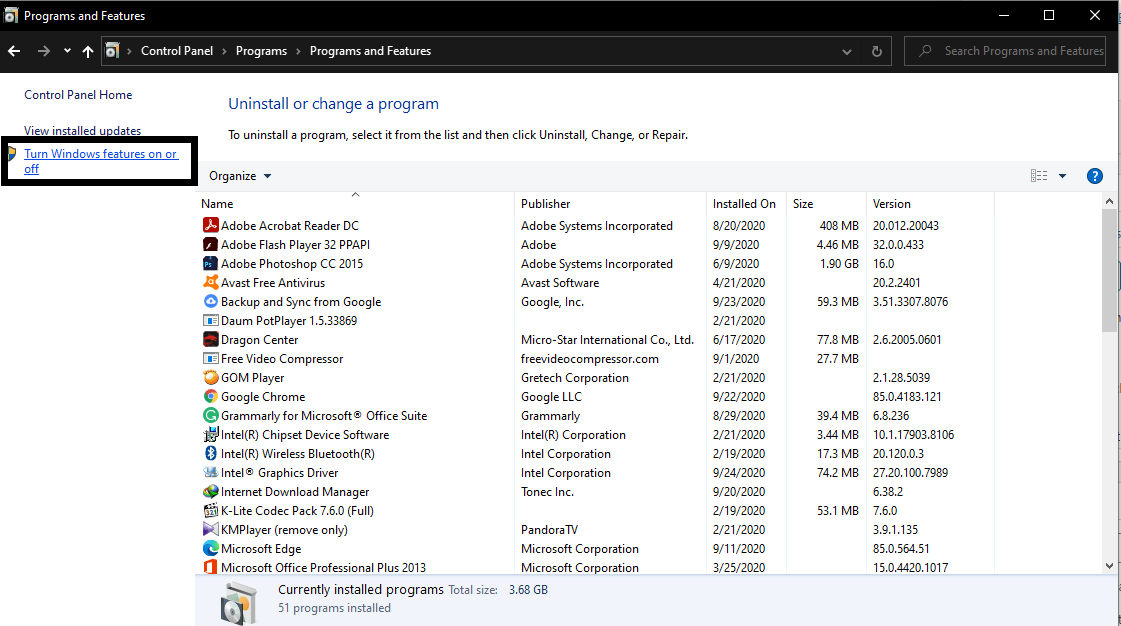Select the Adobe Acrobat Reader DC icon
Image resolution: width=1121 pixels, height=626 pixels.
[x=208, y=225]
